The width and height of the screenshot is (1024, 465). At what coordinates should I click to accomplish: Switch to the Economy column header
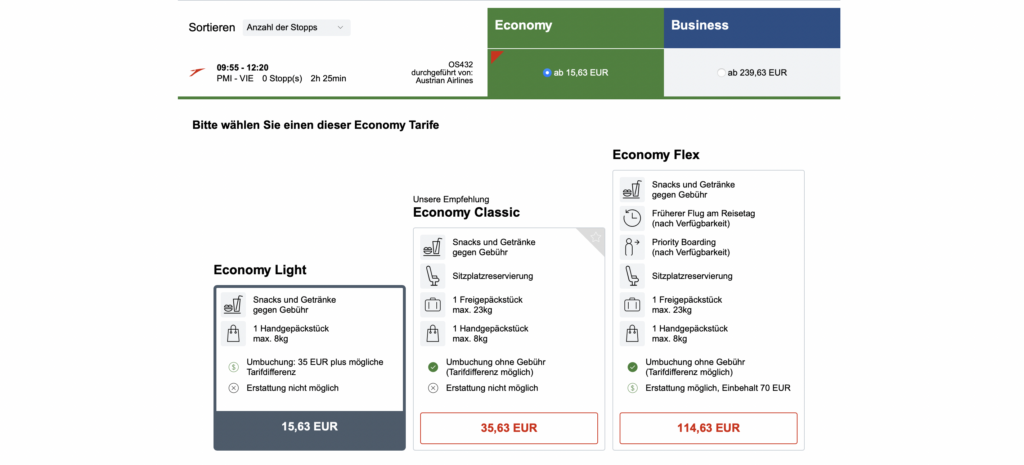pos(575,27)
